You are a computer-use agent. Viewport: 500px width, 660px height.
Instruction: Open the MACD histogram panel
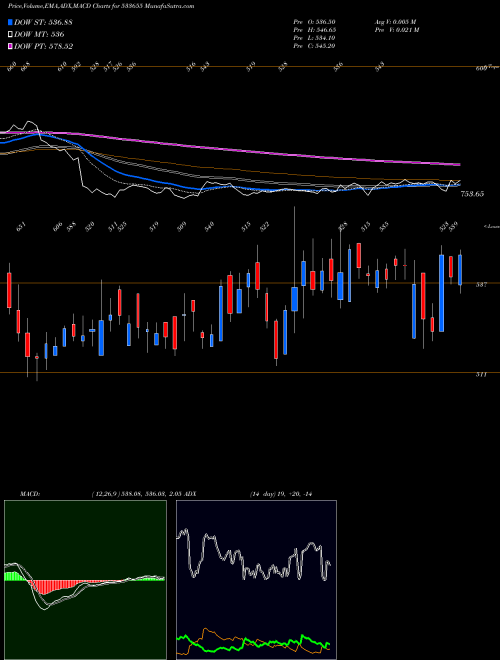[85, 580]
